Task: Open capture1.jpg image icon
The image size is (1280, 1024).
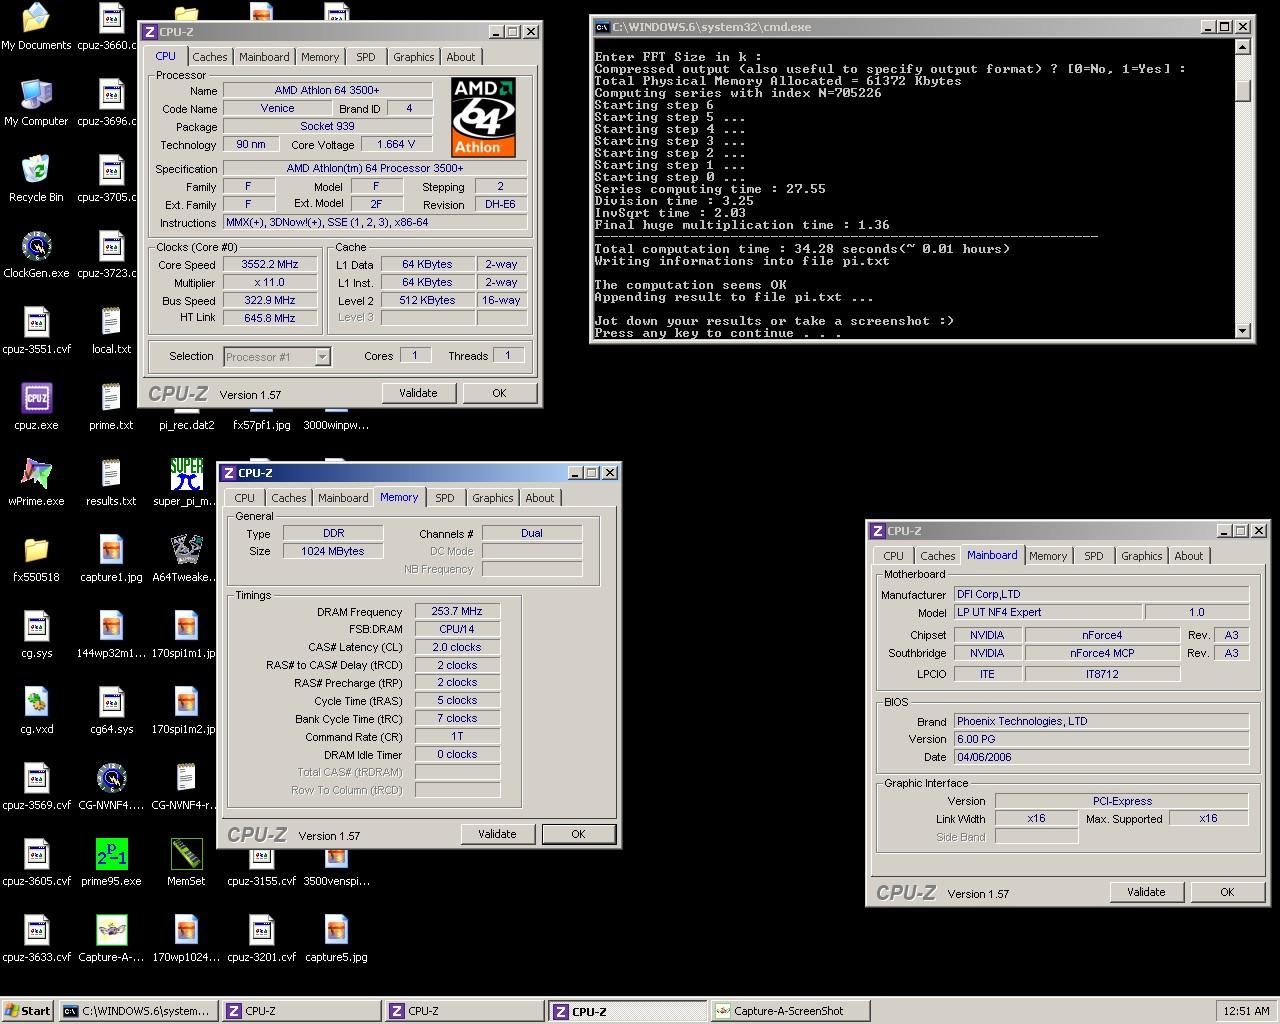Action: coord(111,558)
